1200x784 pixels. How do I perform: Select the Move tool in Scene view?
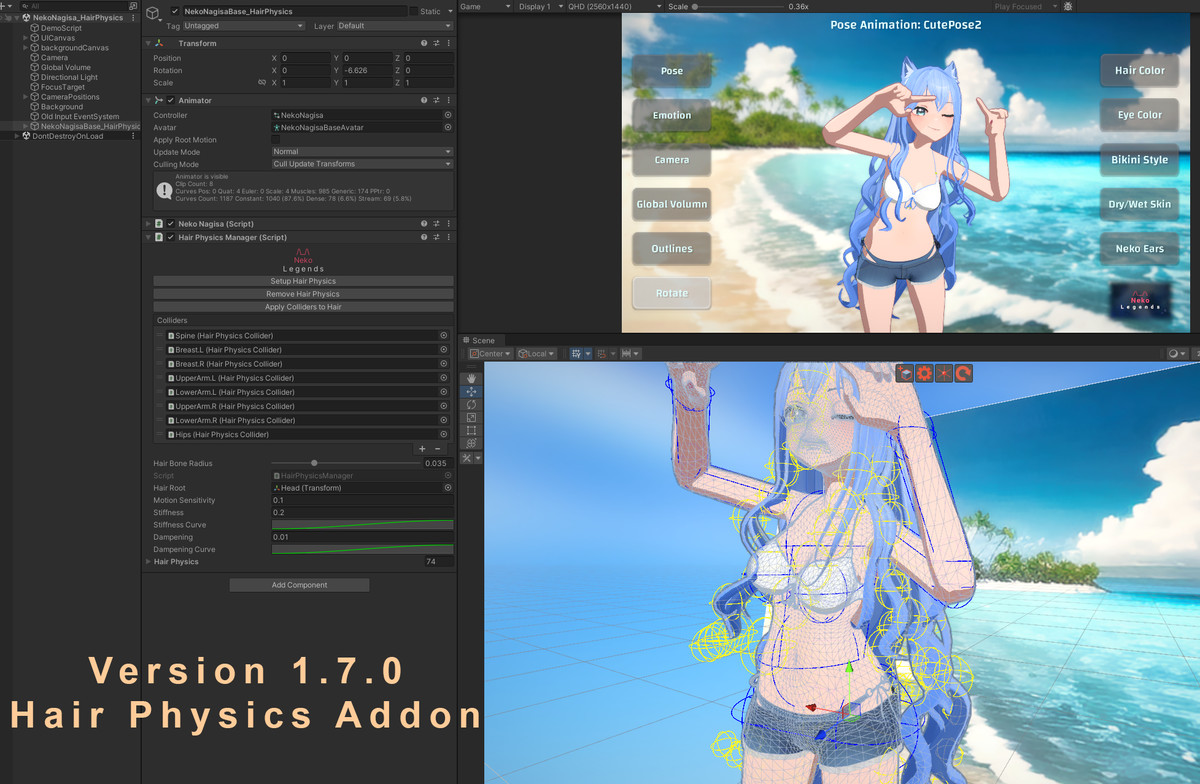coord(471,392)
